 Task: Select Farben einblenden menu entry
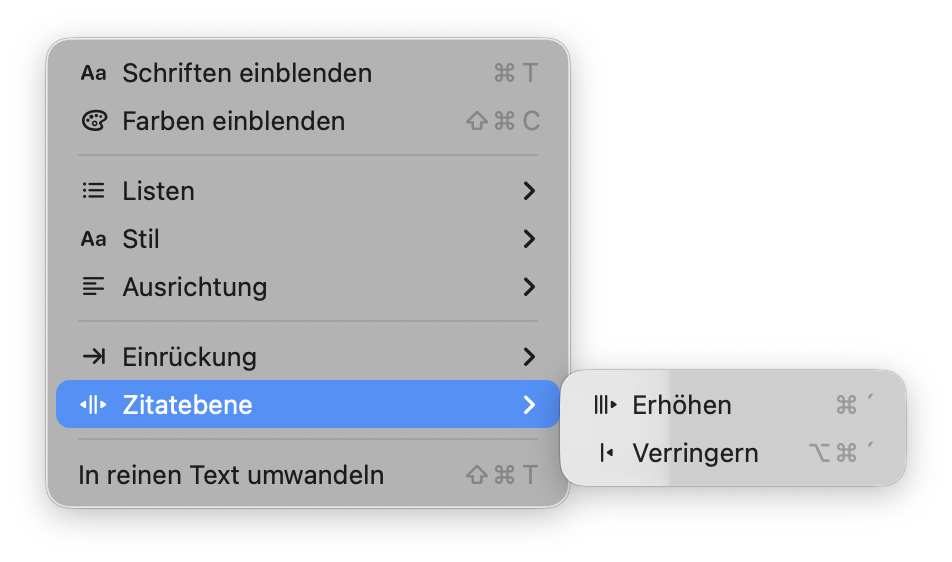point(233,121)
